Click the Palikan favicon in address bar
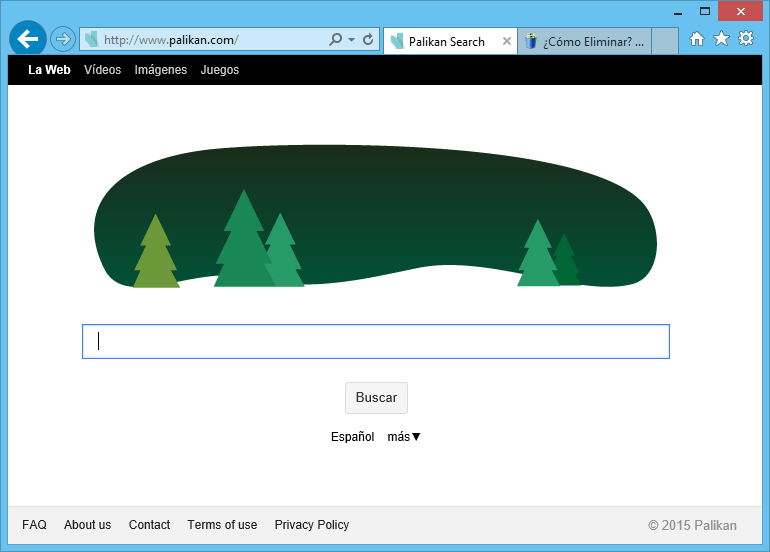This screenshot has width=770, height=552. tap(91, 39)
